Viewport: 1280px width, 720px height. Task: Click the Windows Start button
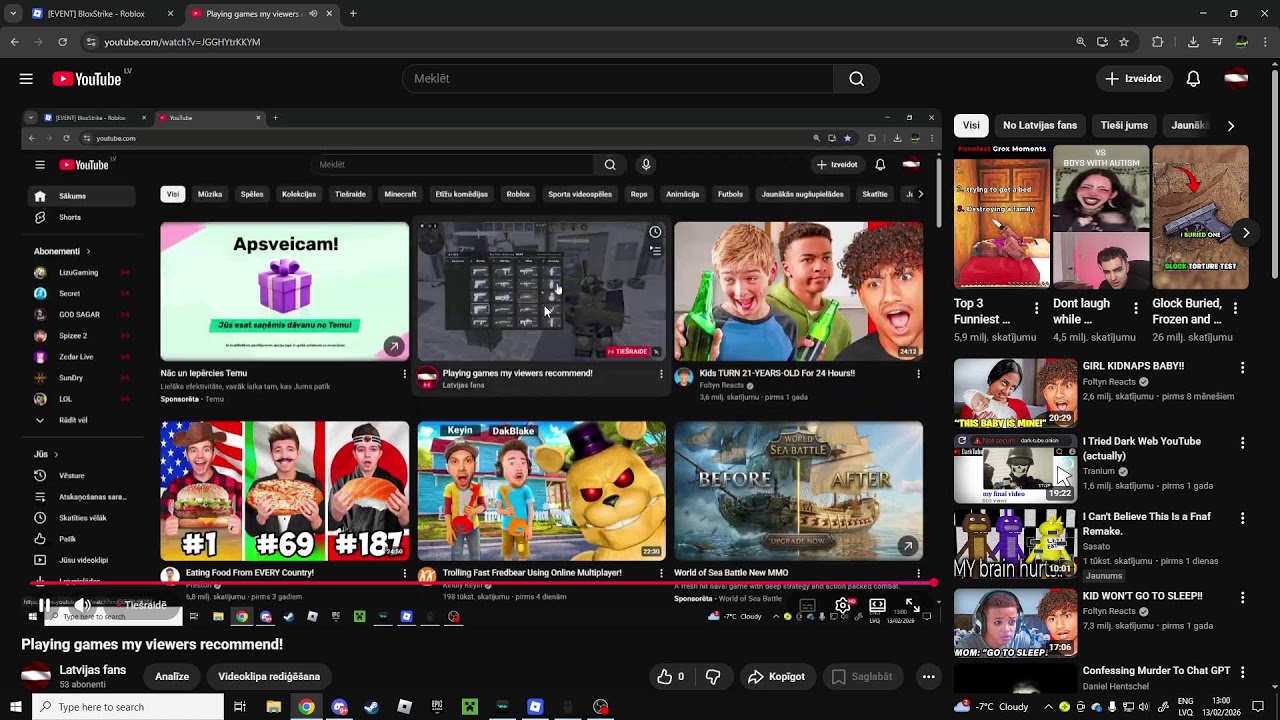click(x=16, y=707)
